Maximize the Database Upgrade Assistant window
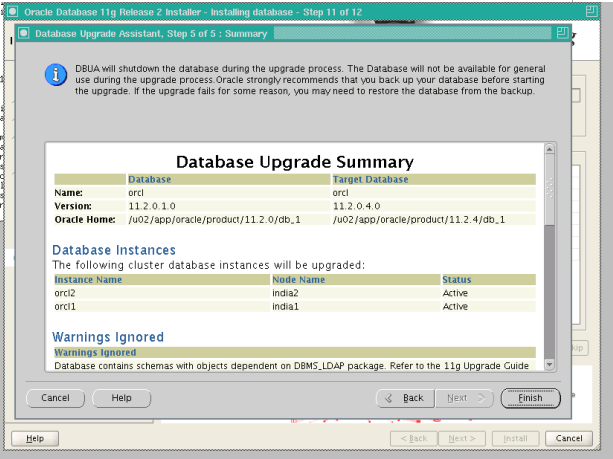 click(x=562, y=33)
